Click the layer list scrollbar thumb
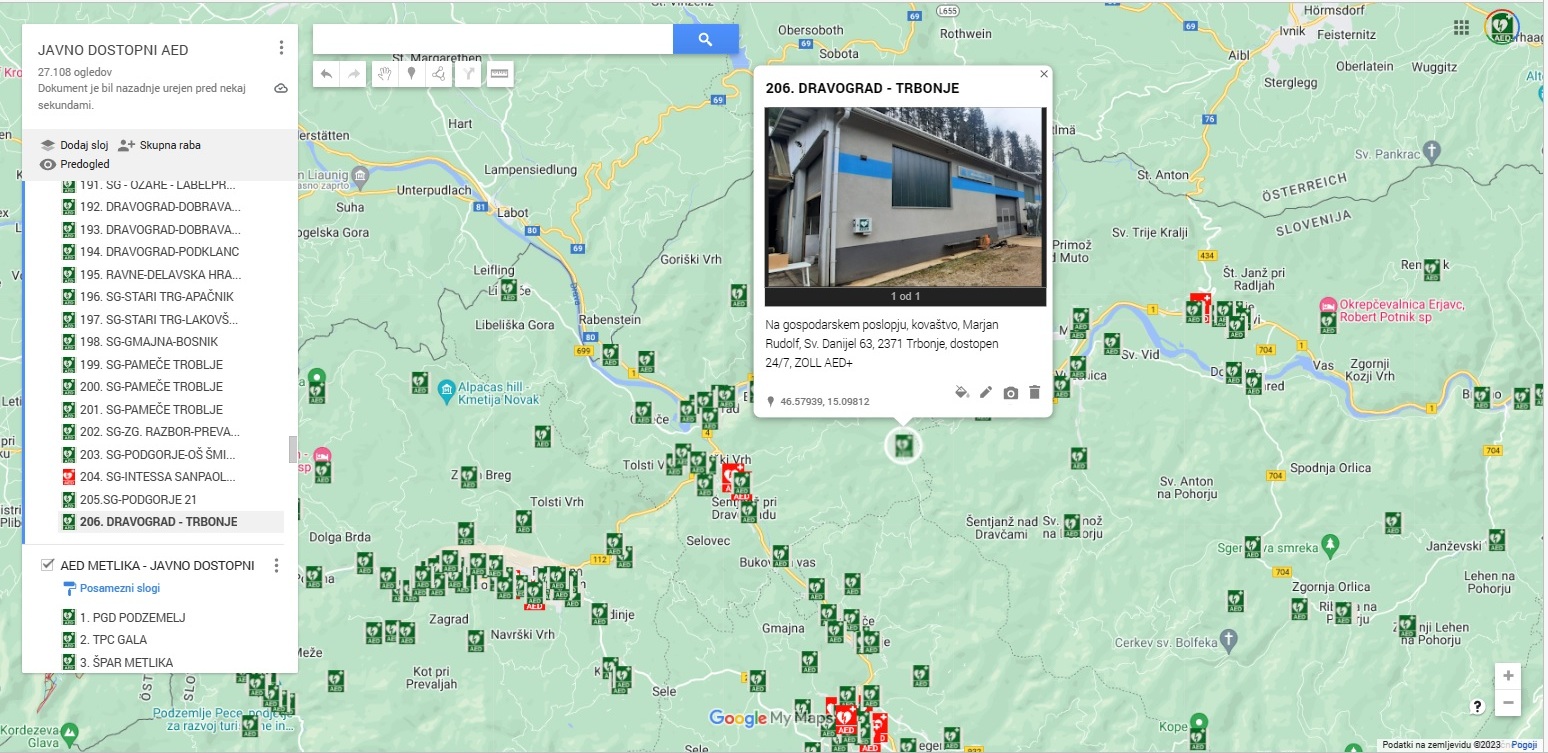Viewport: 1548px width, 753px height. (293, 449)
